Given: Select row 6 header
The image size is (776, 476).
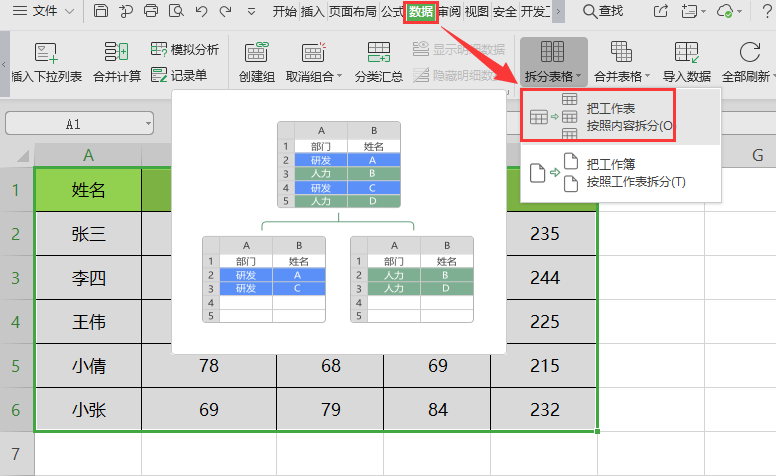Looking at the screenshot, I should pos(16,410).
